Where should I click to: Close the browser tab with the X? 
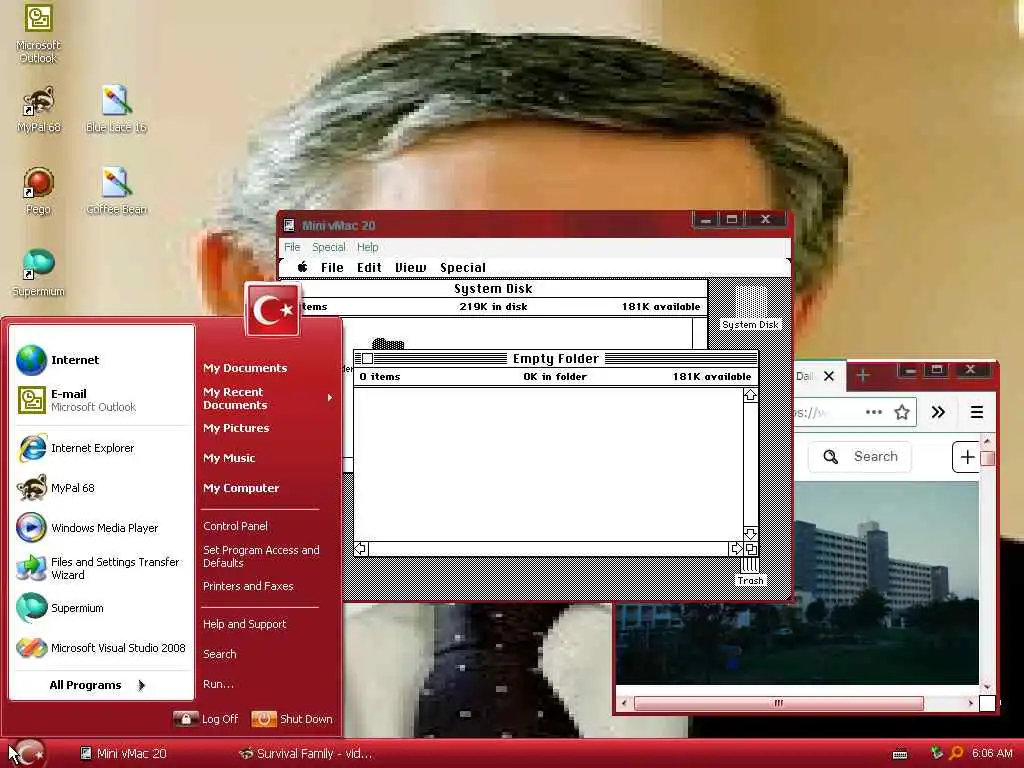(x=829, y=376)
